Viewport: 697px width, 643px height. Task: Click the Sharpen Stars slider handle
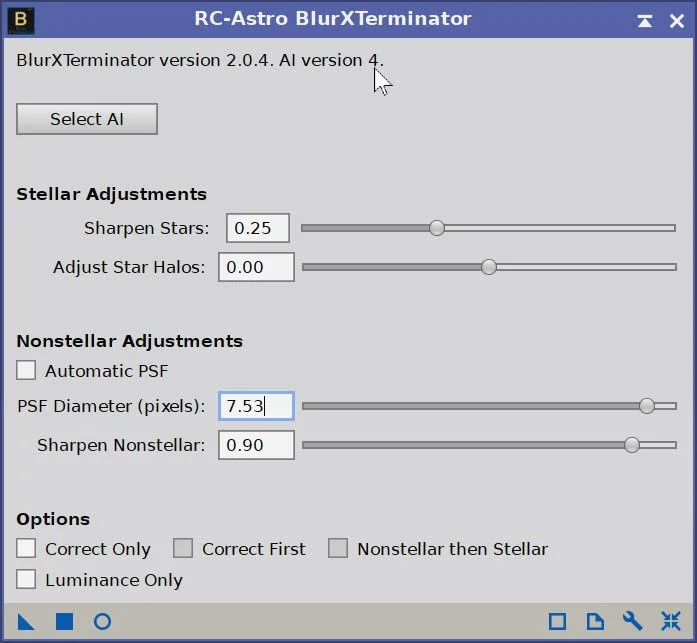pyautogui.click(x=437, y=228)
